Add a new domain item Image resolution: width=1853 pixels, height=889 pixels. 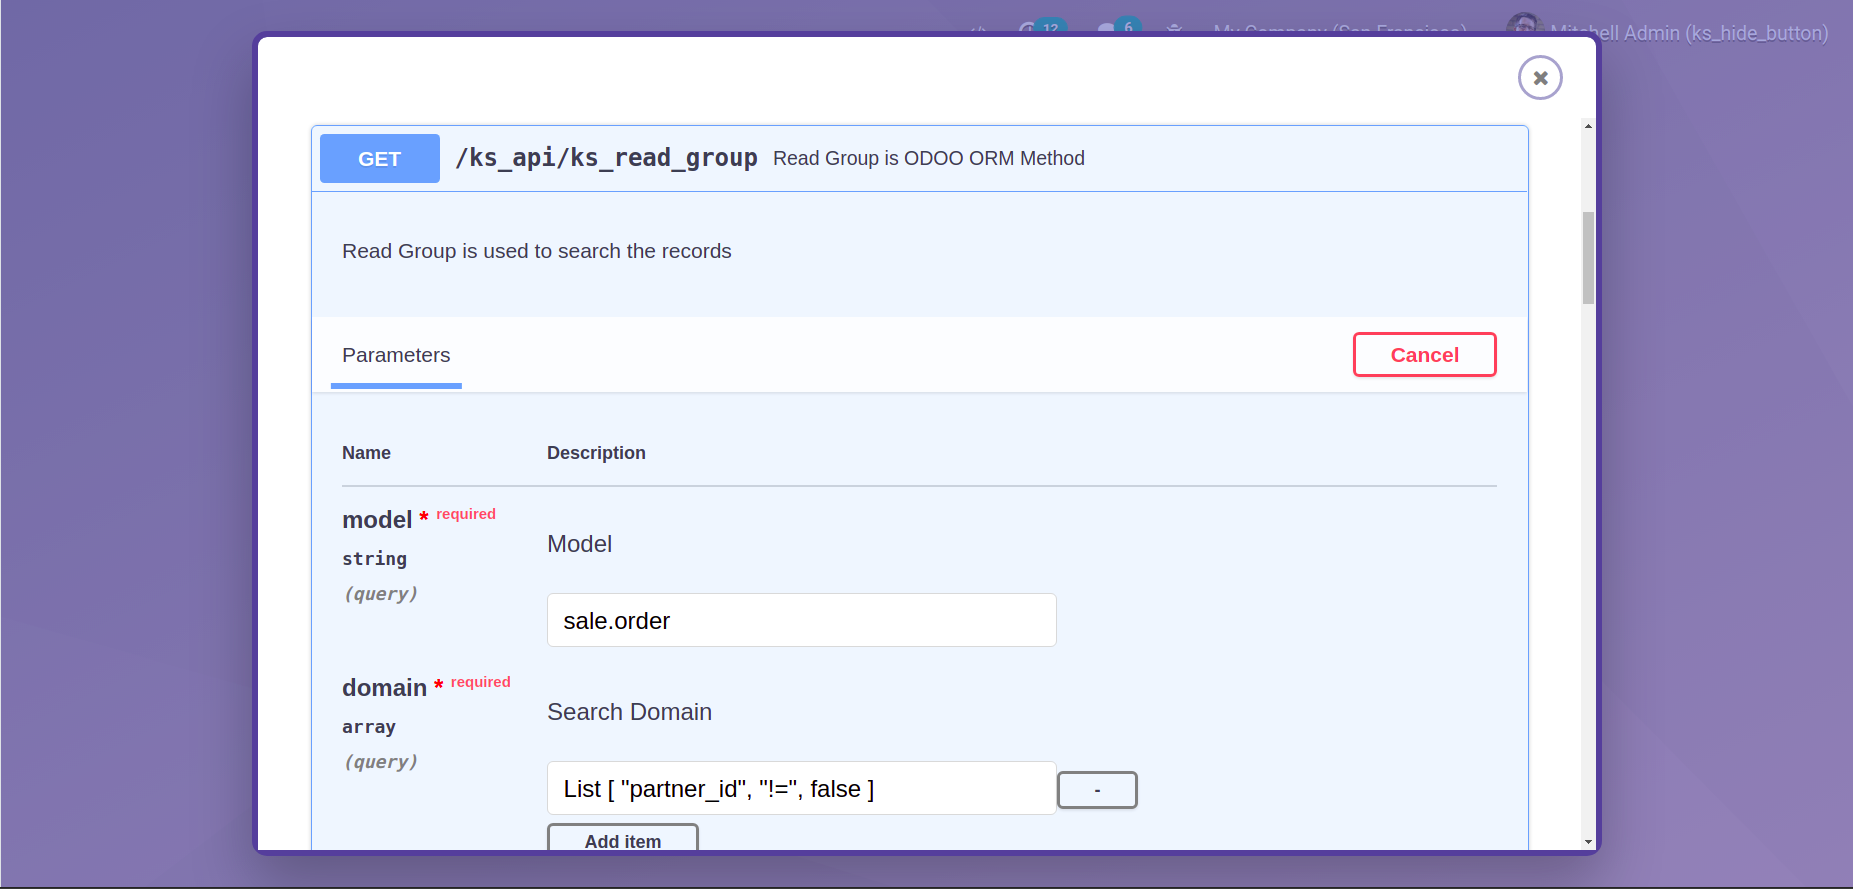(623, 838)
